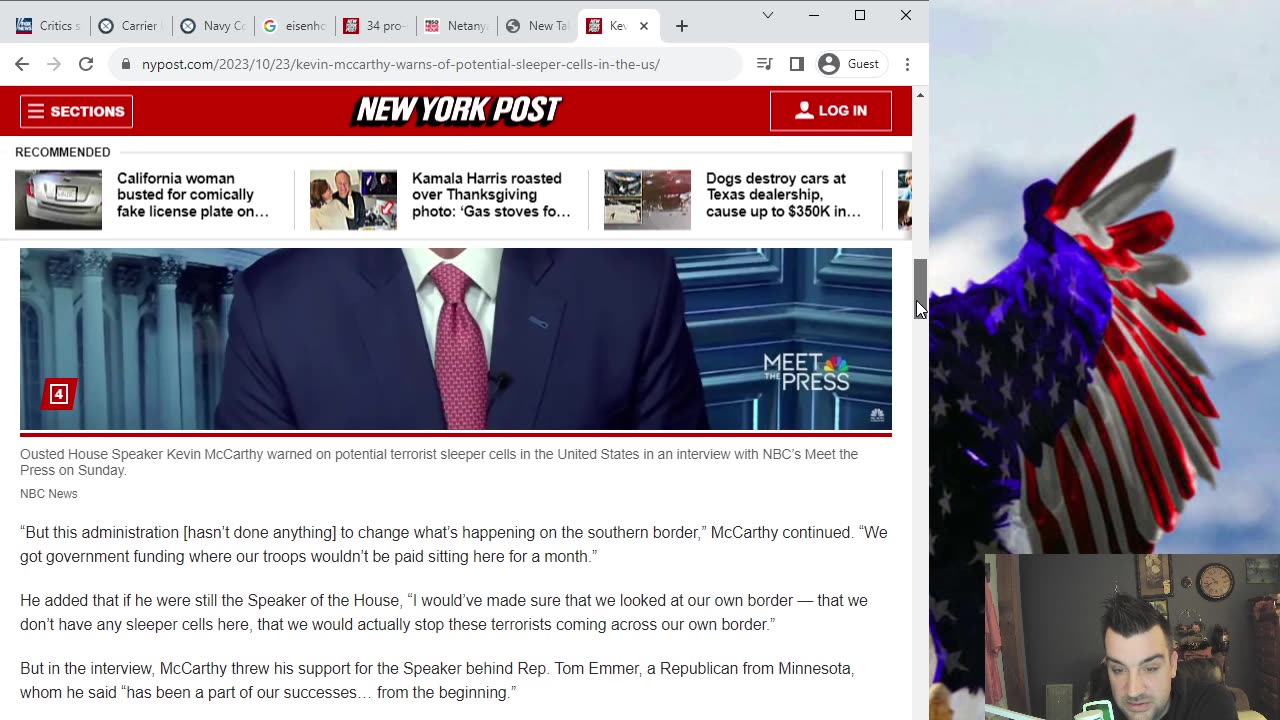Open the Sections menu

pos(76,111)
